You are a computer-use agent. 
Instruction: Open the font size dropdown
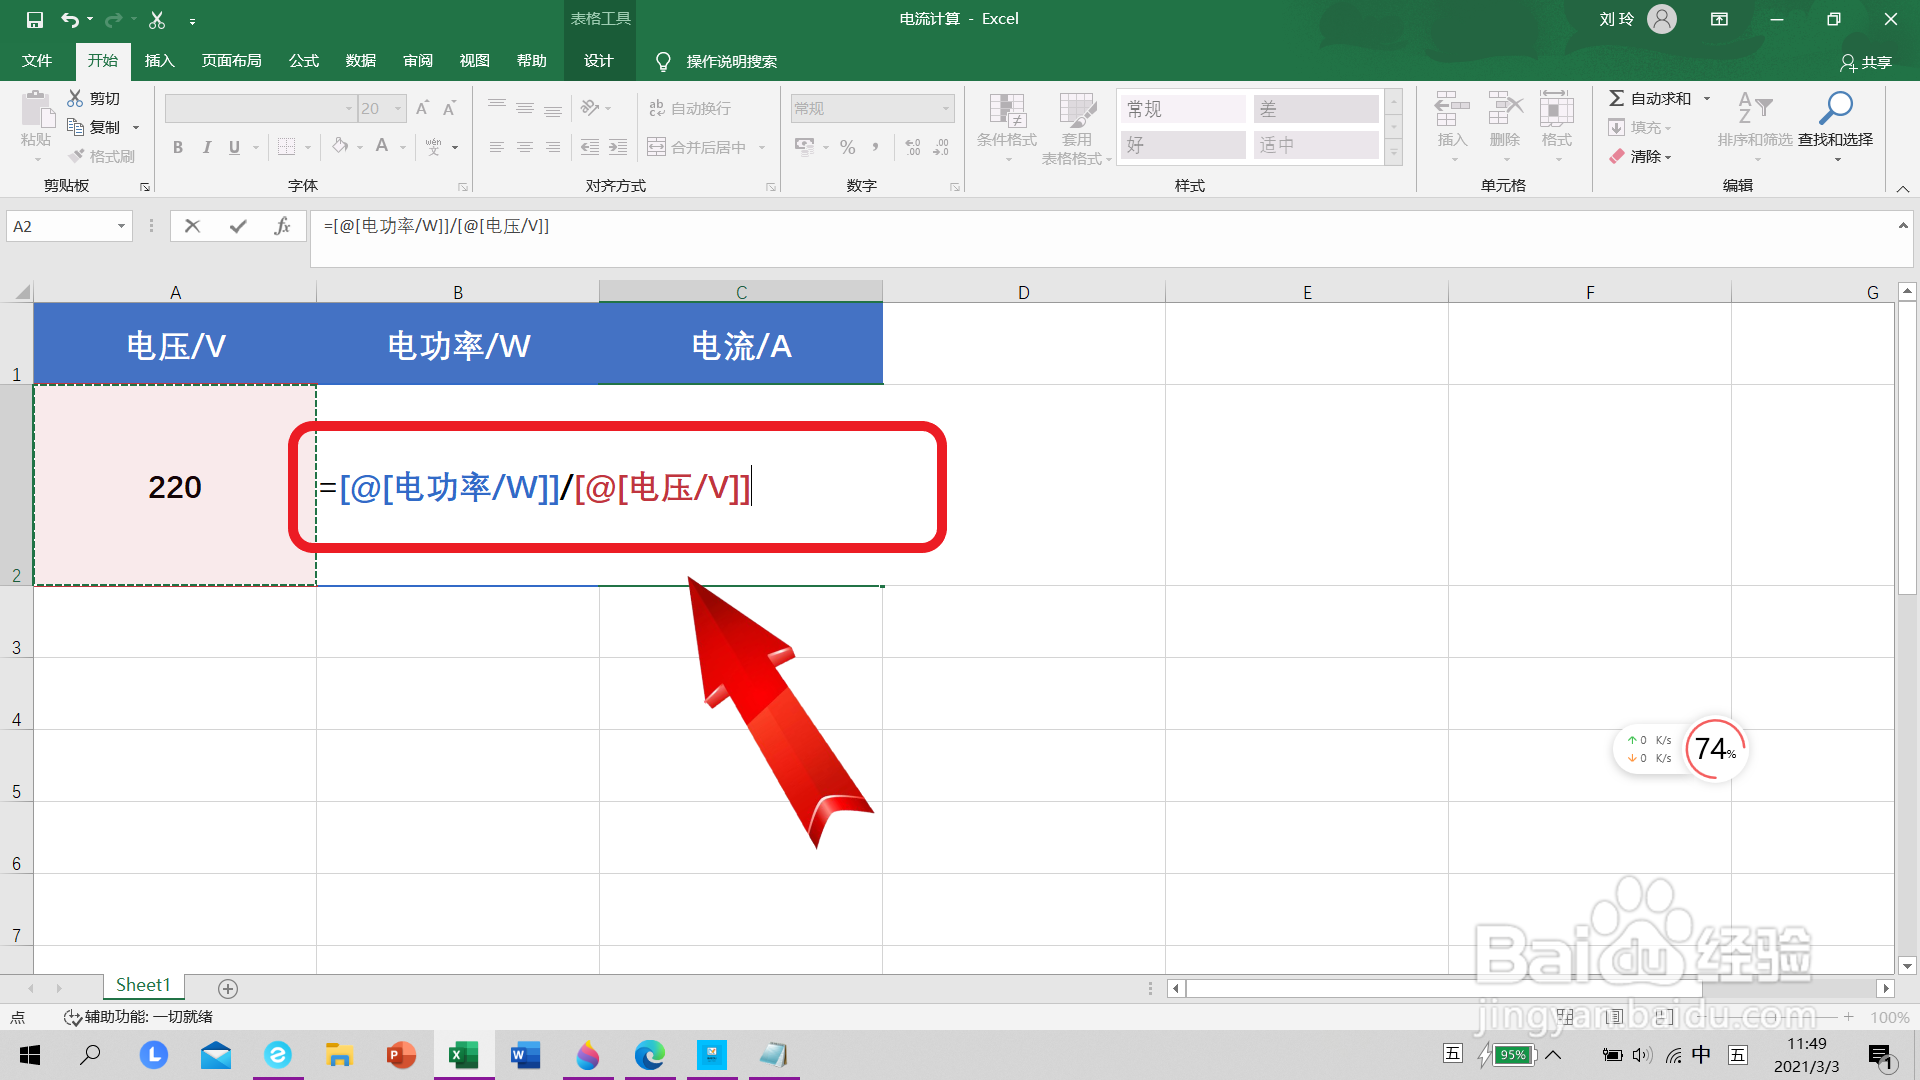pyautogui.click(x=398, y=108)
